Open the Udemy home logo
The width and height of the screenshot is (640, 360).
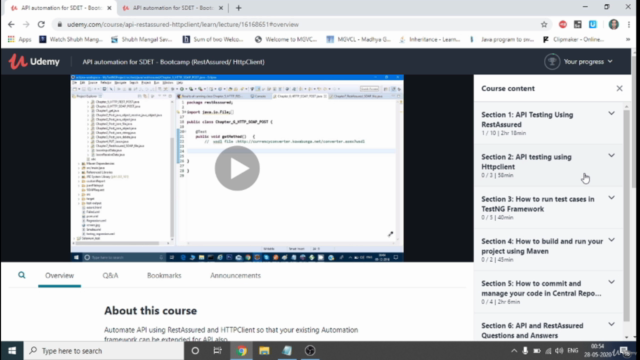pyautogui.click(x=34, y=62)
